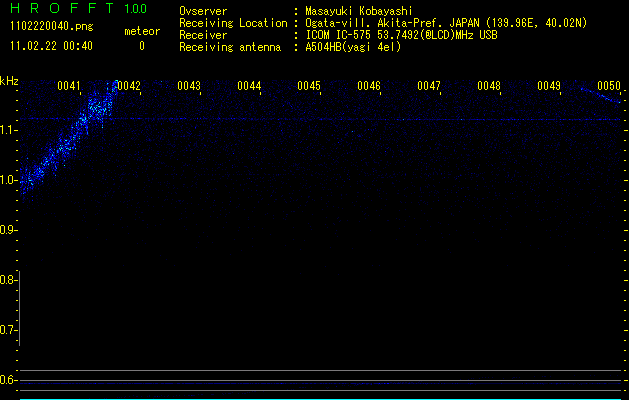The width and height of the screenshot is (629, 400).
Task: Click the 0.6 frequency axis label
Action: point(8,380)
